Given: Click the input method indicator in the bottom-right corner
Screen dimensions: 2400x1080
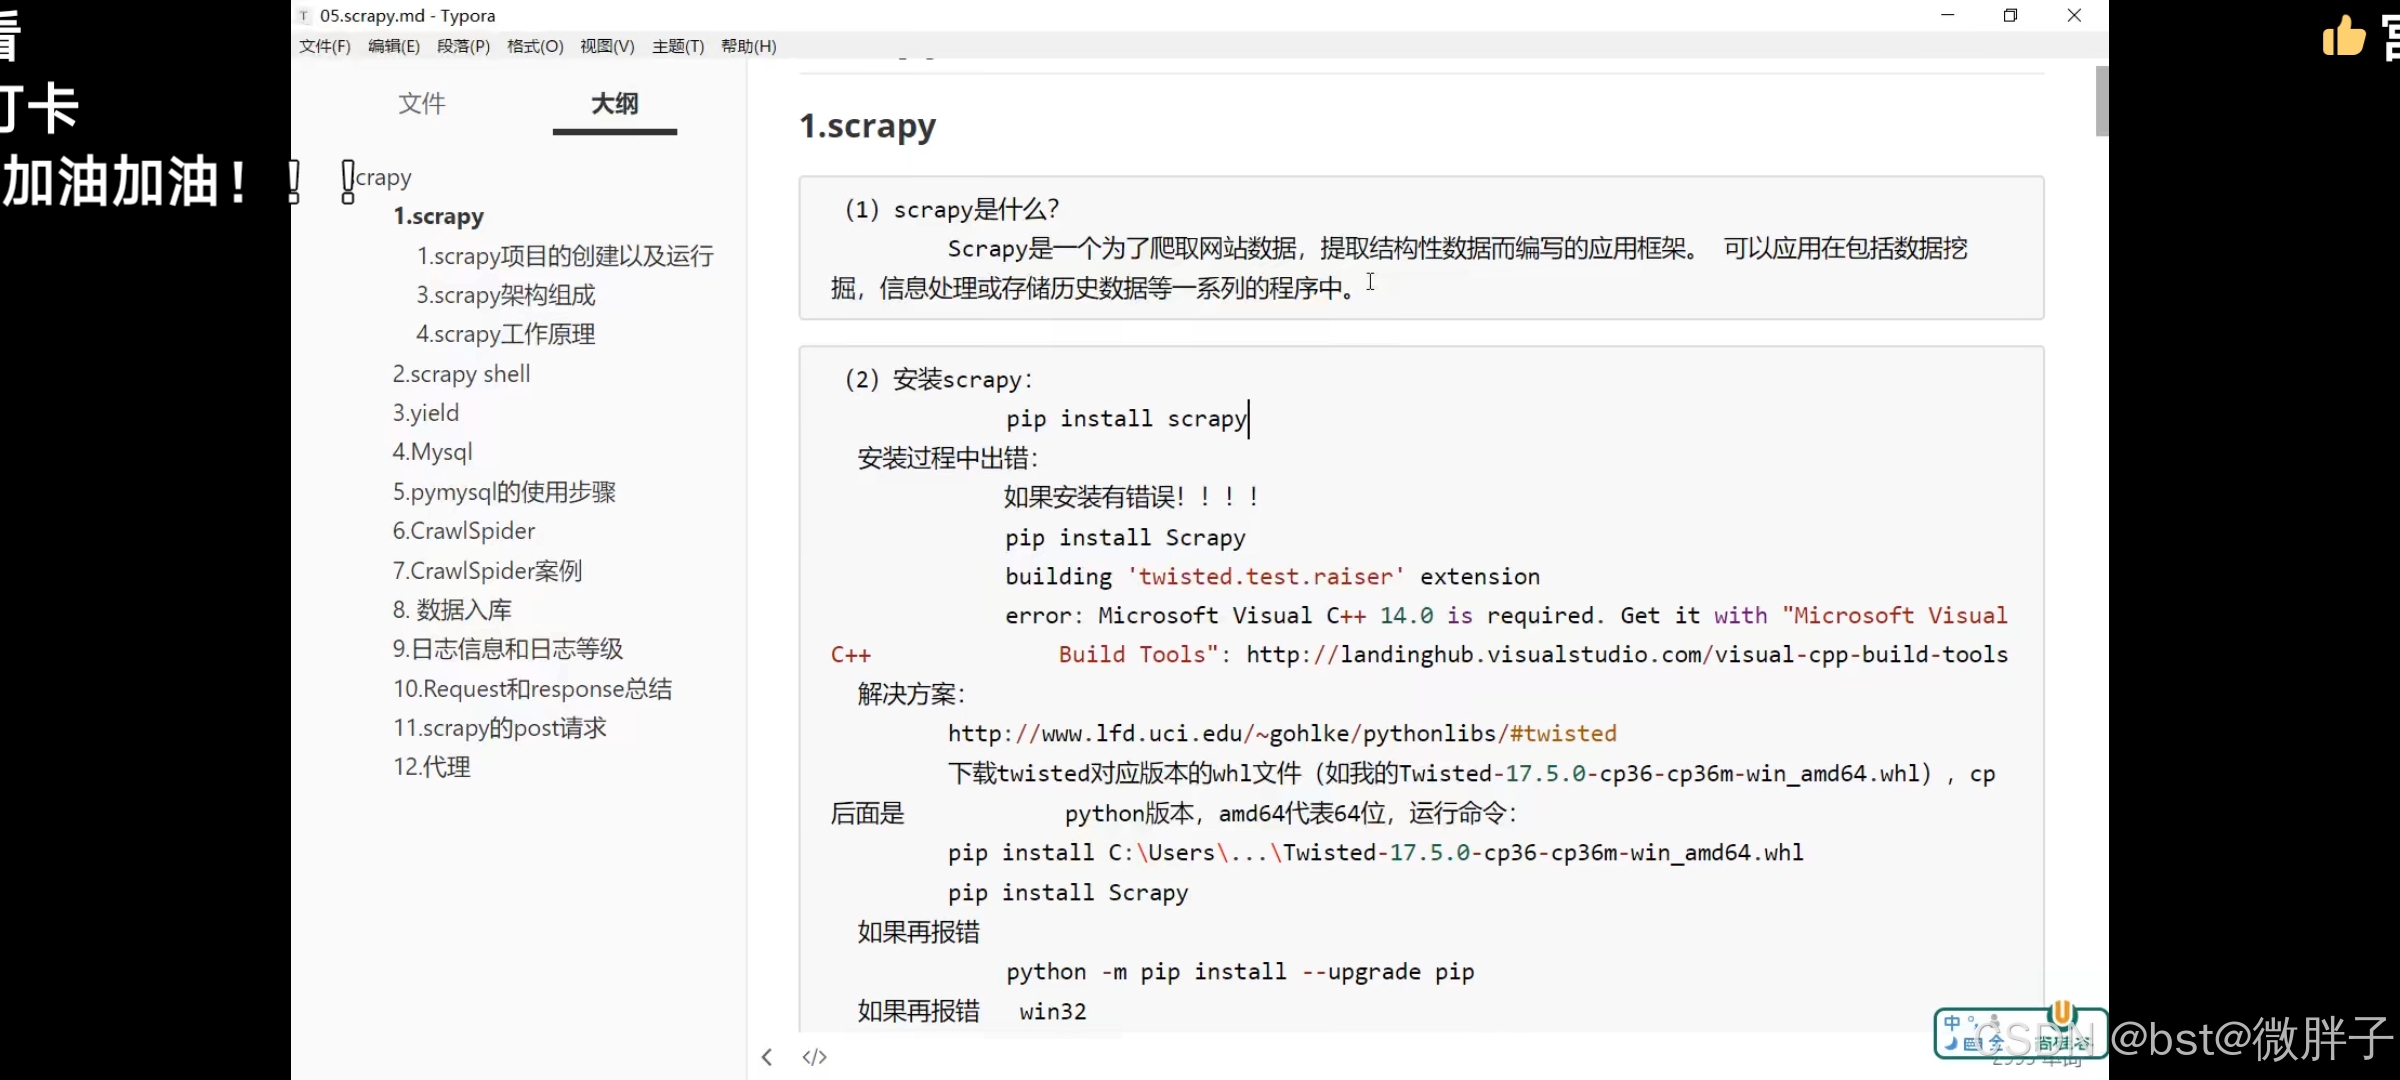Looking at the screenshot, I should 2020,1033.
